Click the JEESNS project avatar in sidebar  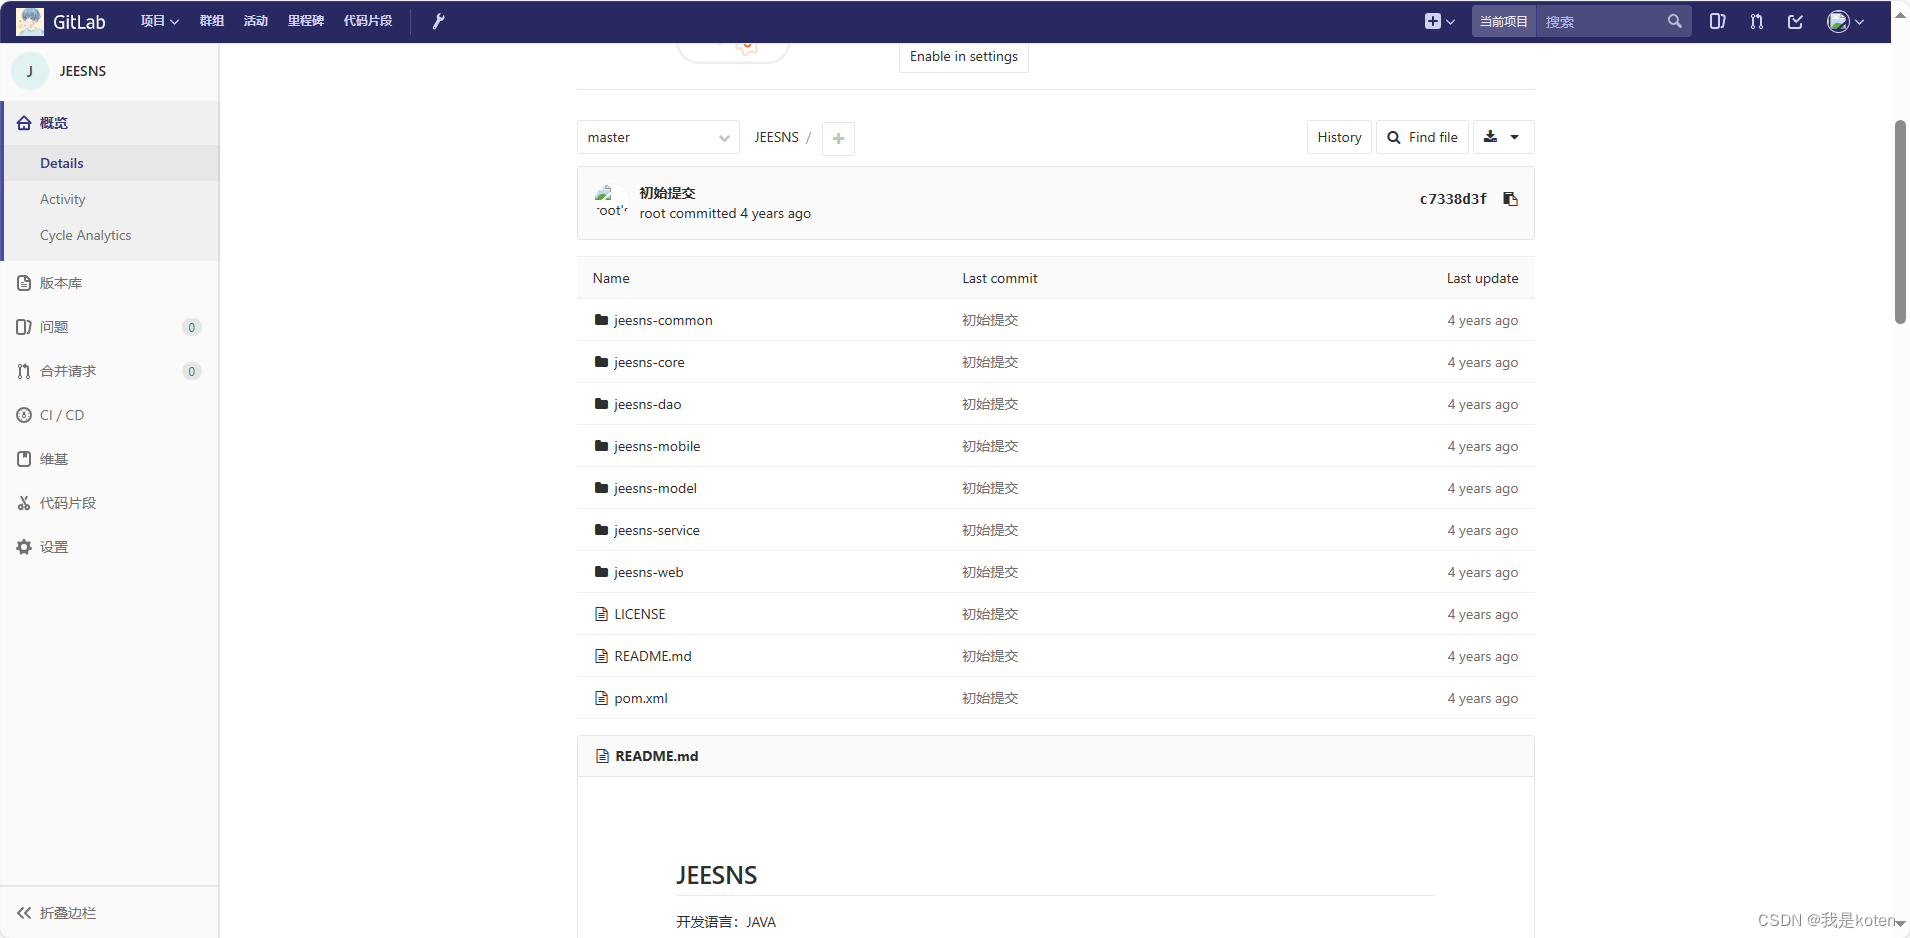30,71
